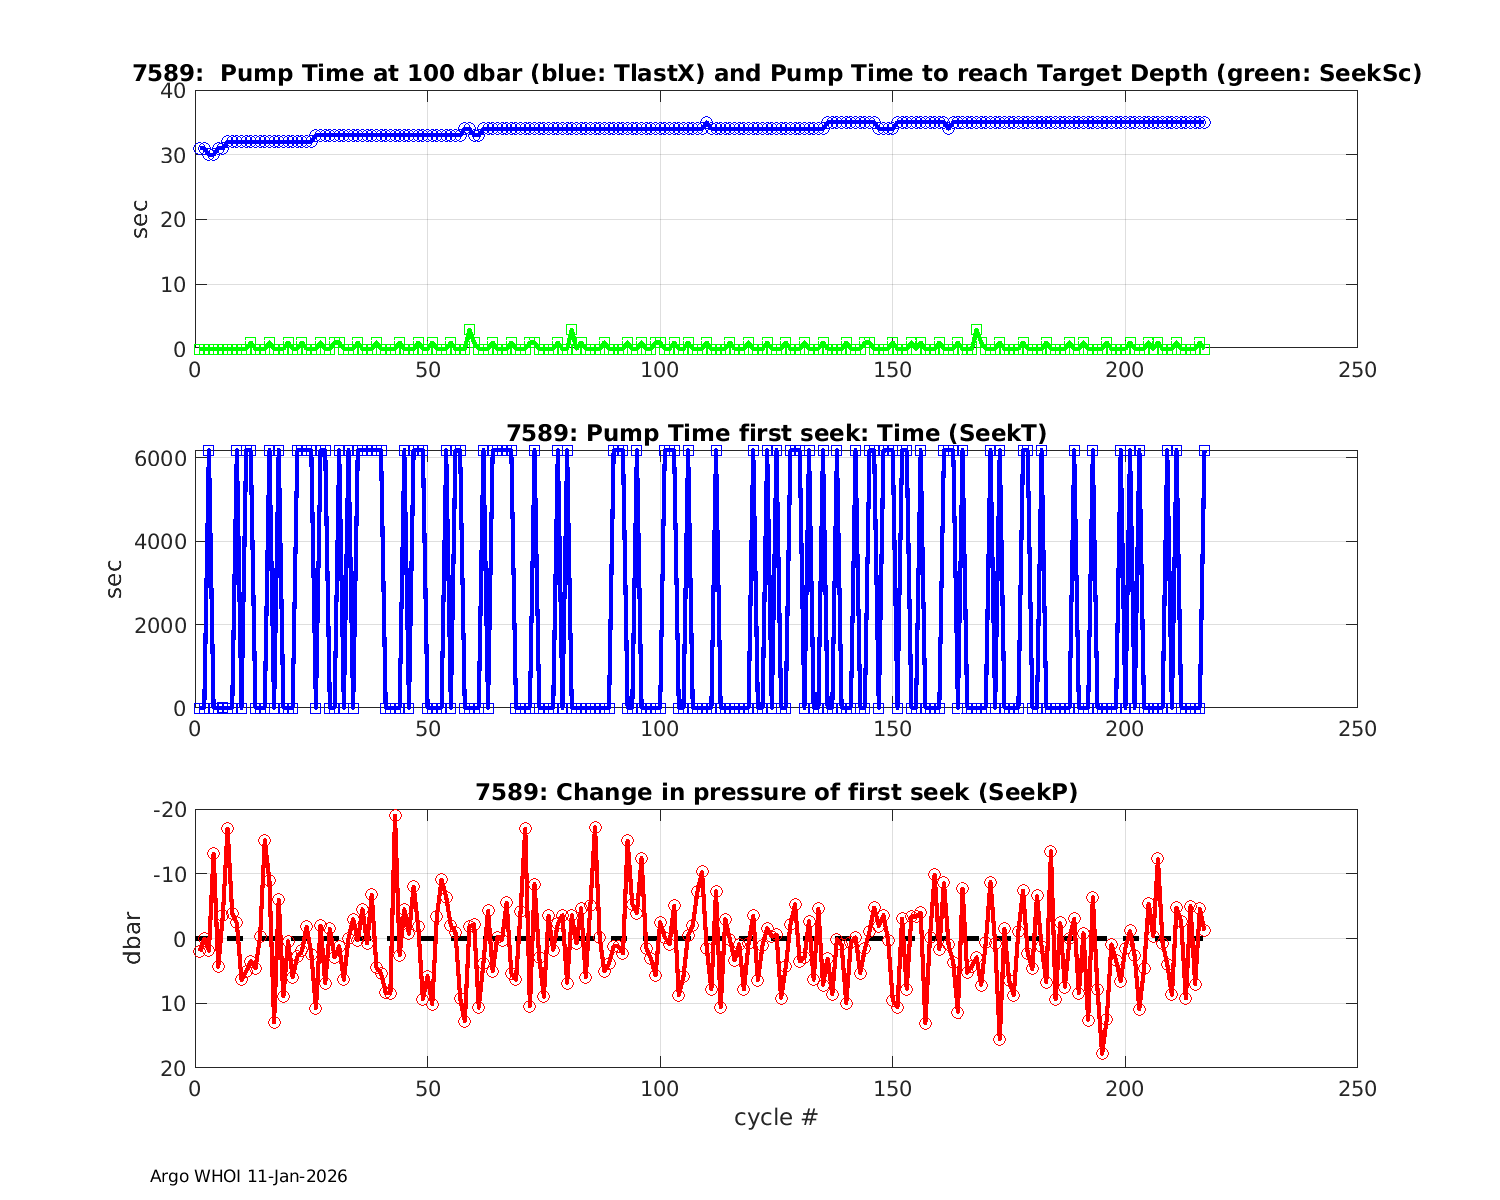Click the '100' x-axis tick of middle plot
This screenshot has width=1500, height=1200.
(x=660, y=729)
